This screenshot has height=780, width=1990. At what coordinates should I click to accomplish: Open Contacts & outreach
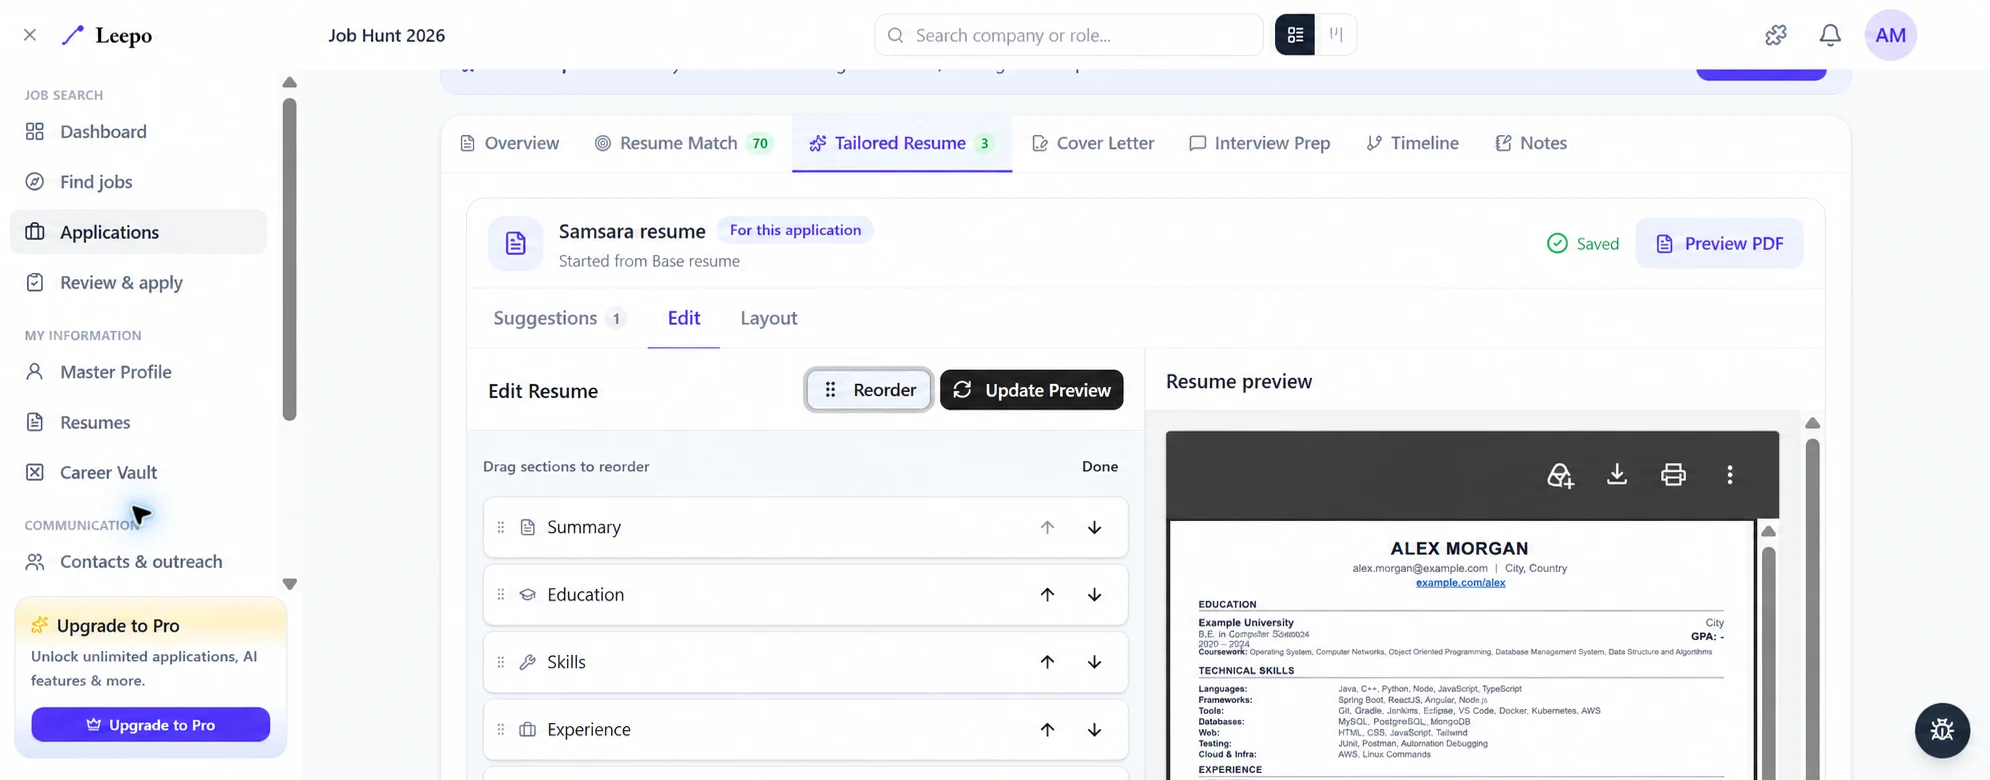click(138, 562)
